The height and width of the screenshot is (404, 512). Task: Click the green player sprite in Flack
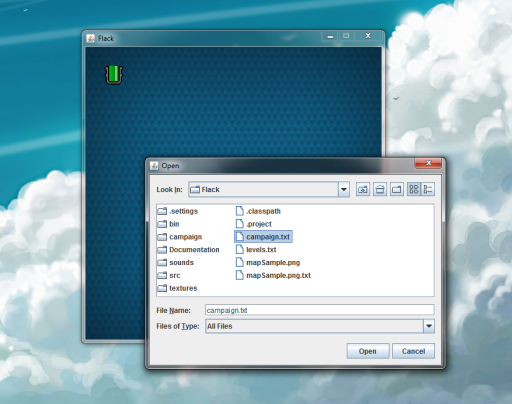click(x=114, y=74)
